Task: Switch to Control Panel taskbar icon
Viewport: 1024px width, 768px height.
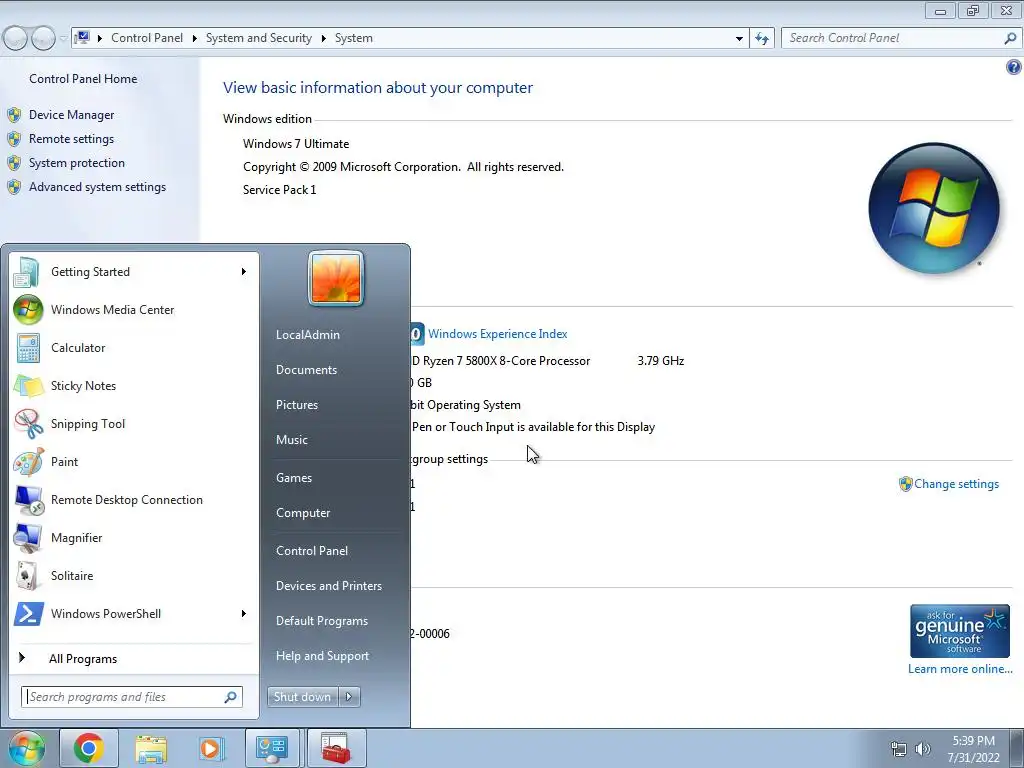Action: point(272,748)
